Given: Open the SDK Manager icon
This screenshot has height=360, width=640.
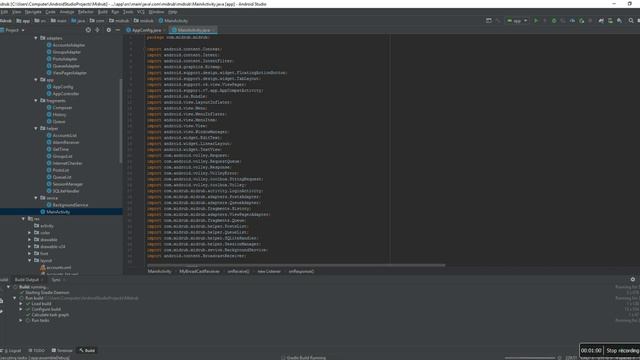Looking at the screenshot, I should coord(619,20).
